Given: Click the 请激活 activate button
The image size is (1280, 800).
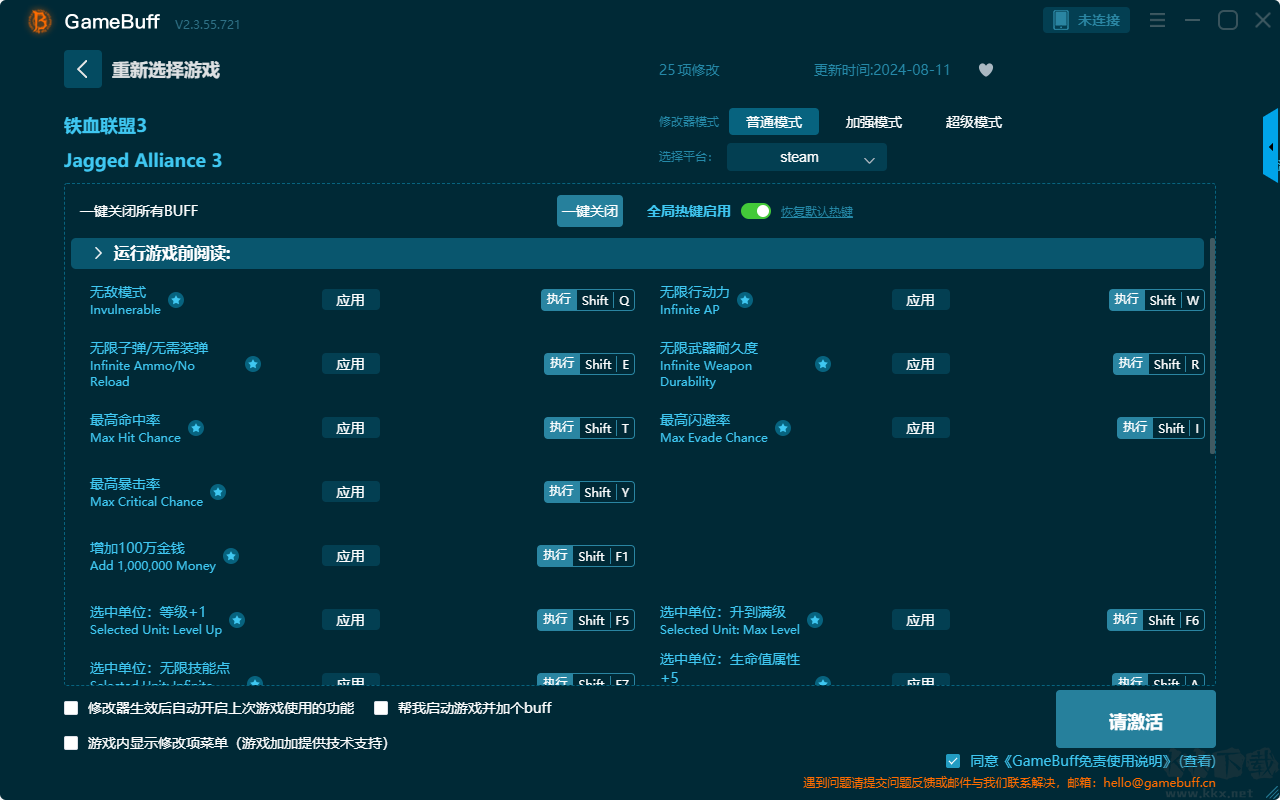Looking at the screenshot, I should 1136,721.
